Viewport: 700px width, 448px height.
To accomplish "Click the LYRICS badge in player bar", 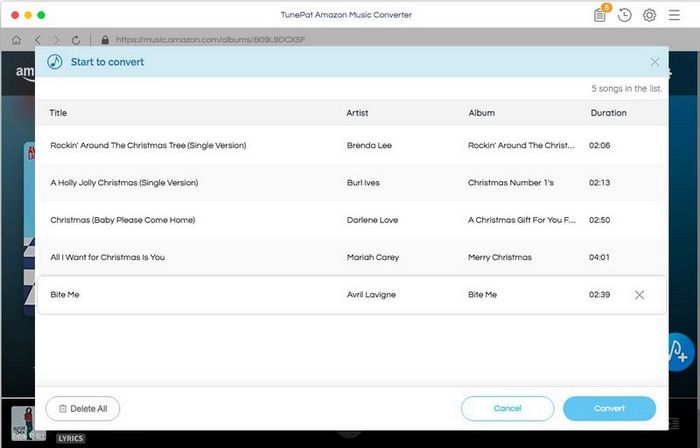I will [x=70, y=438].
